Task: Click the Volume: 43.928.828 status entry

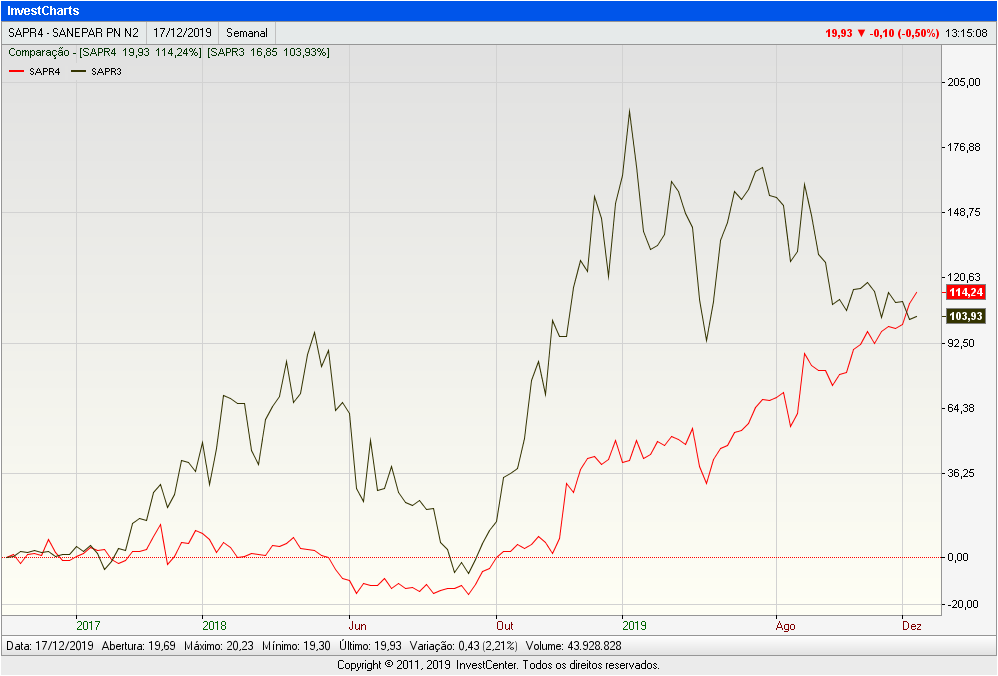Action: tap(573, 646)
